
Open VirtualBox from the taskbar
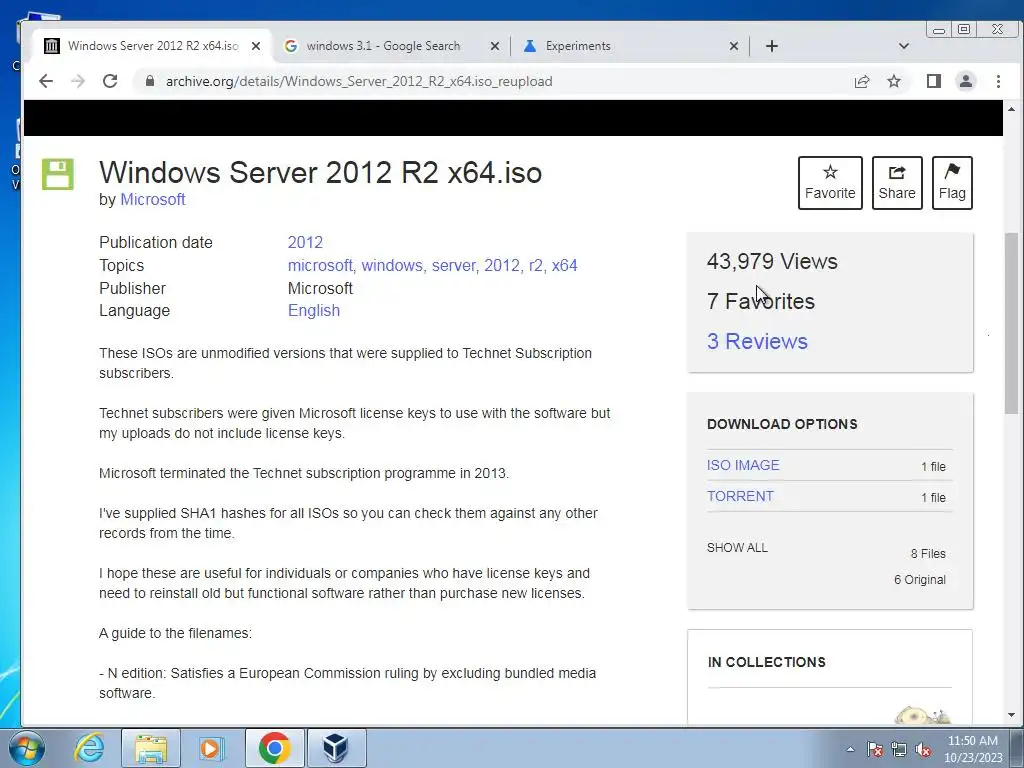[336, 748]
